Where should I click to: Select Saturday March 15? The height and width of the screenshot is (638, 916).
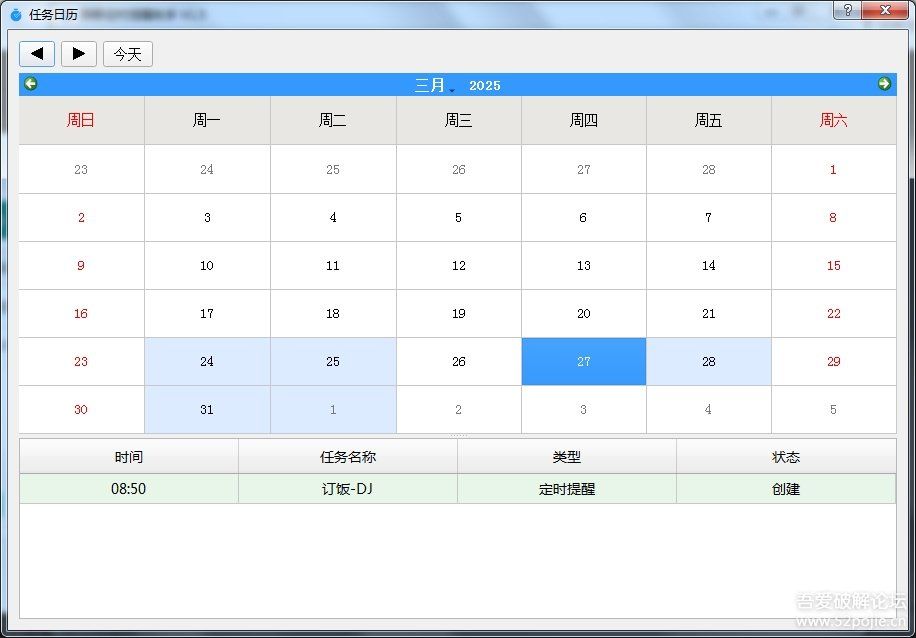[834, 265]
